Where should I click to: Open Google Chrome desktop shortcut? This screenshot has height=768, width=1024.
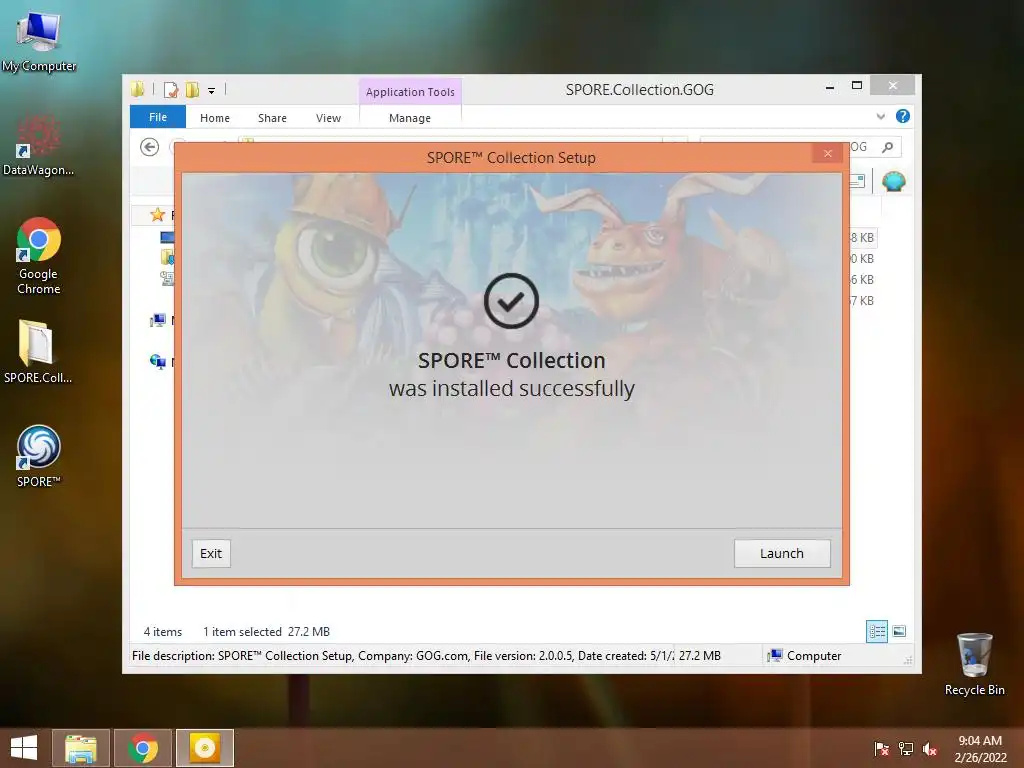click(x=39, y=255)
